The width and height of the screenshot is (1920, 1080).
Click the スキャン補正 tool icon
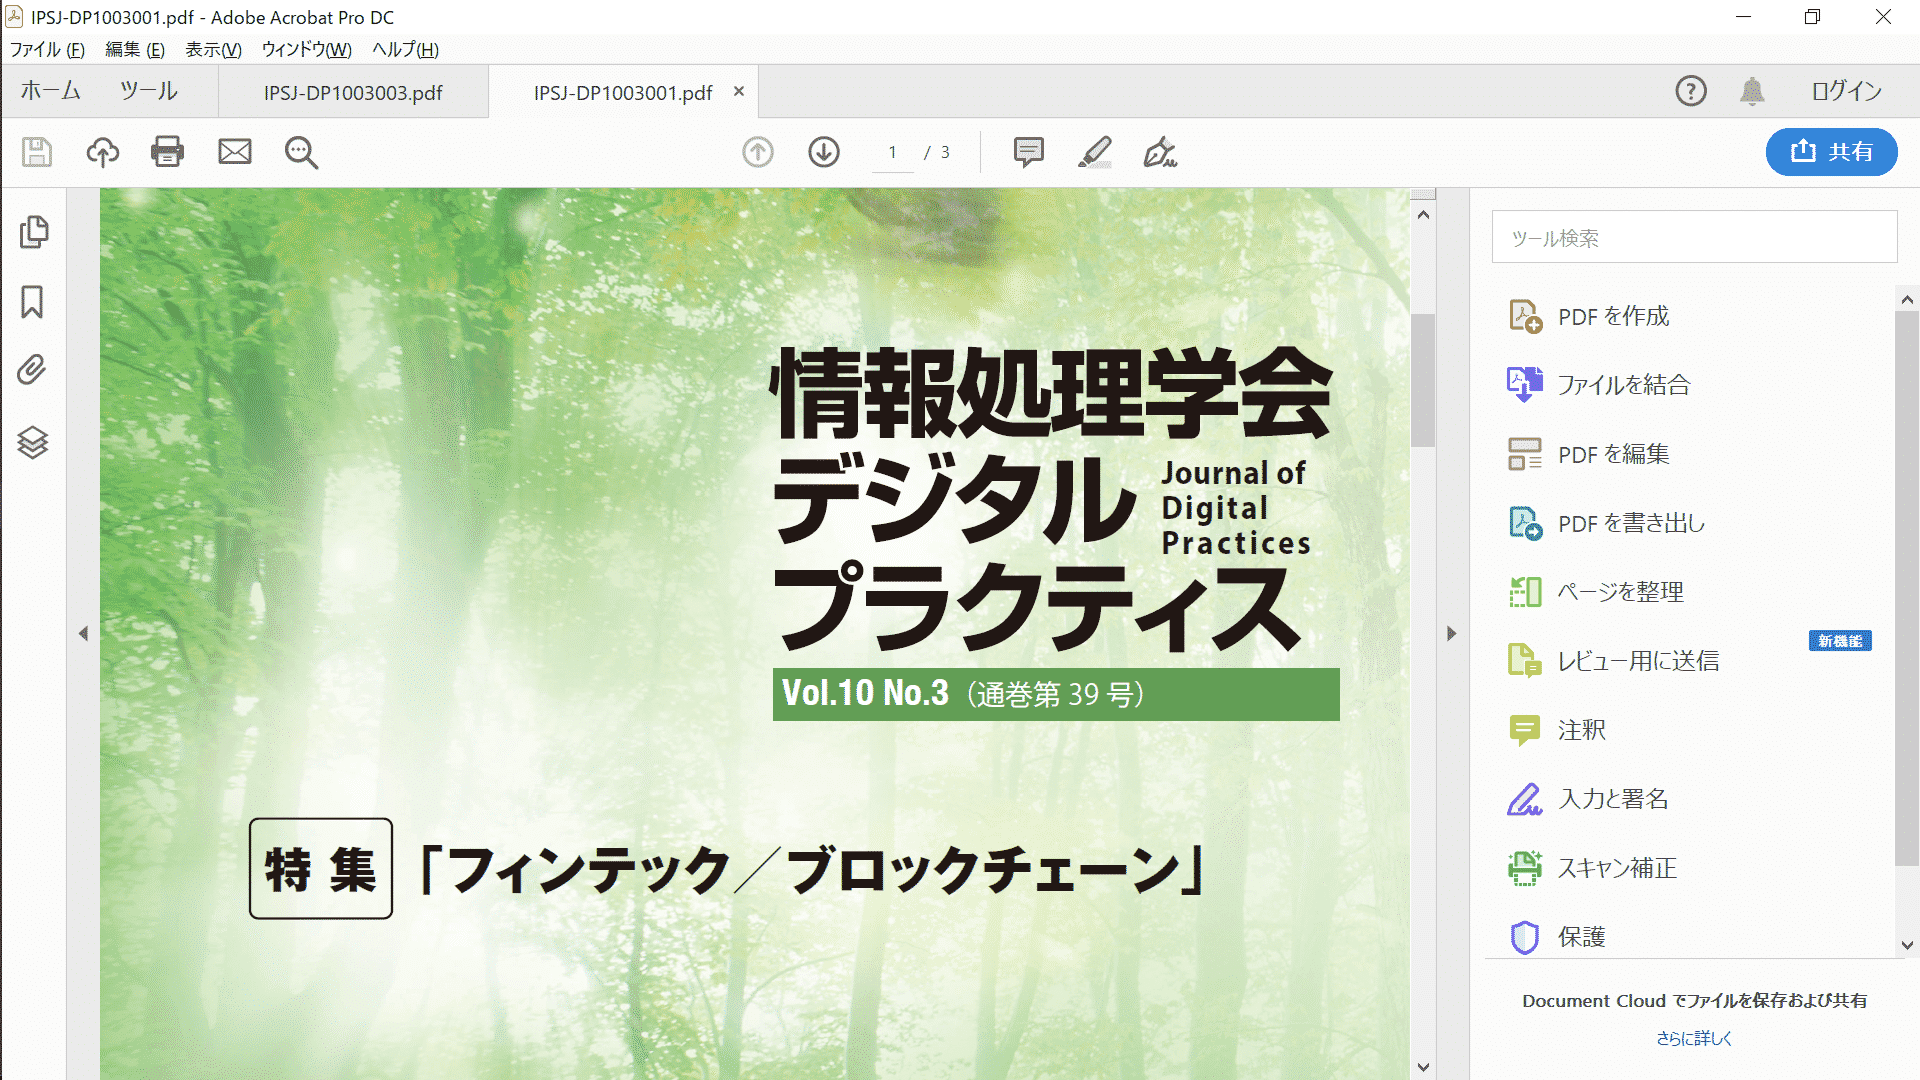(1525, 868)
